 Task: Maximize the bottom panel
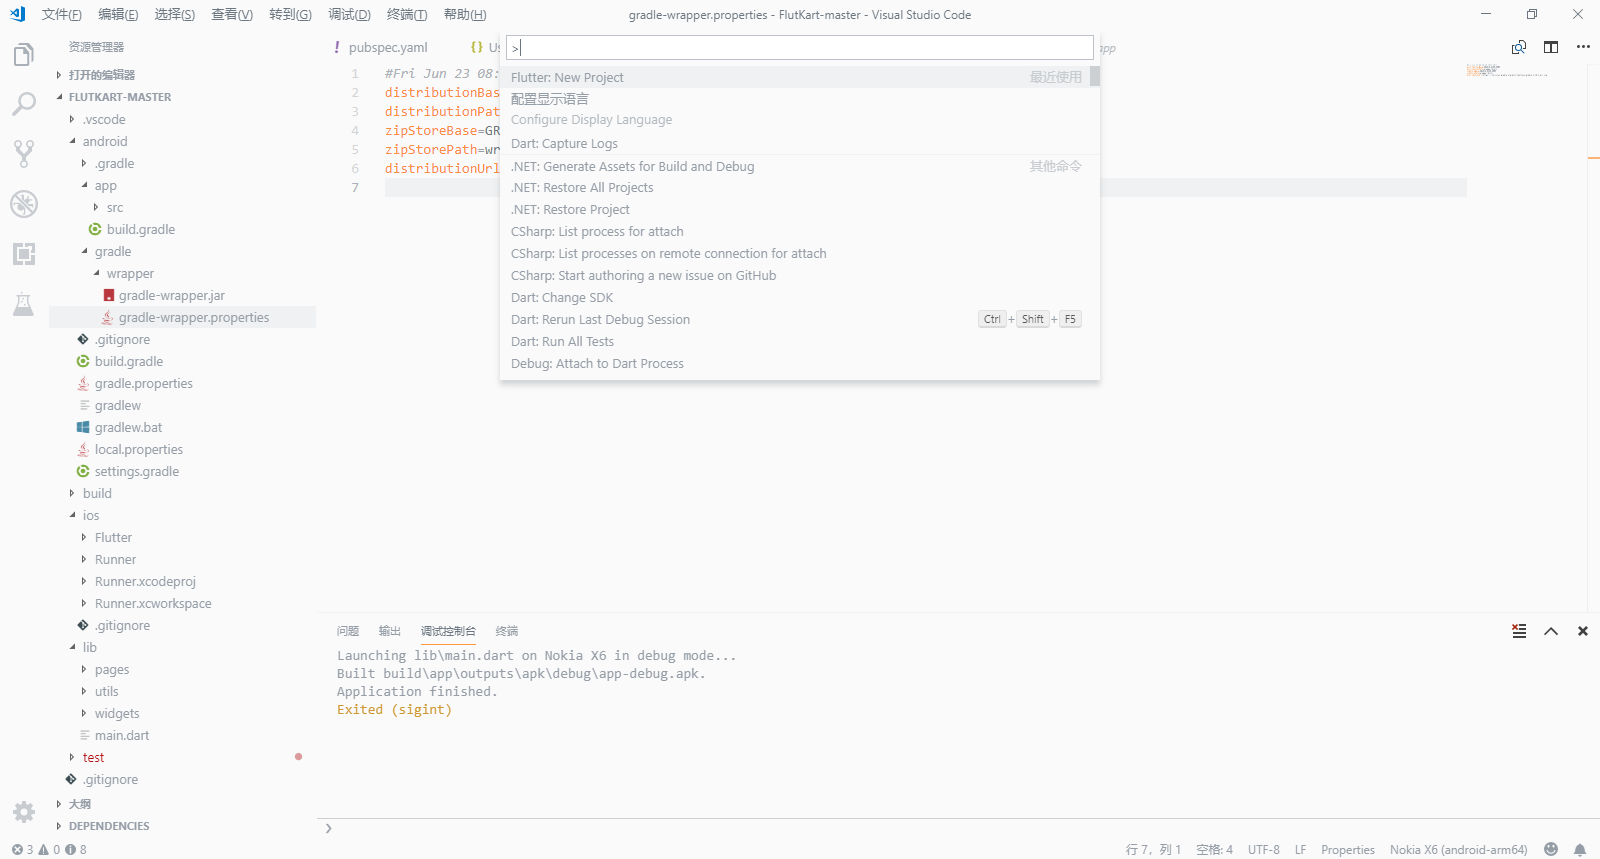(x=1551, y=631)
